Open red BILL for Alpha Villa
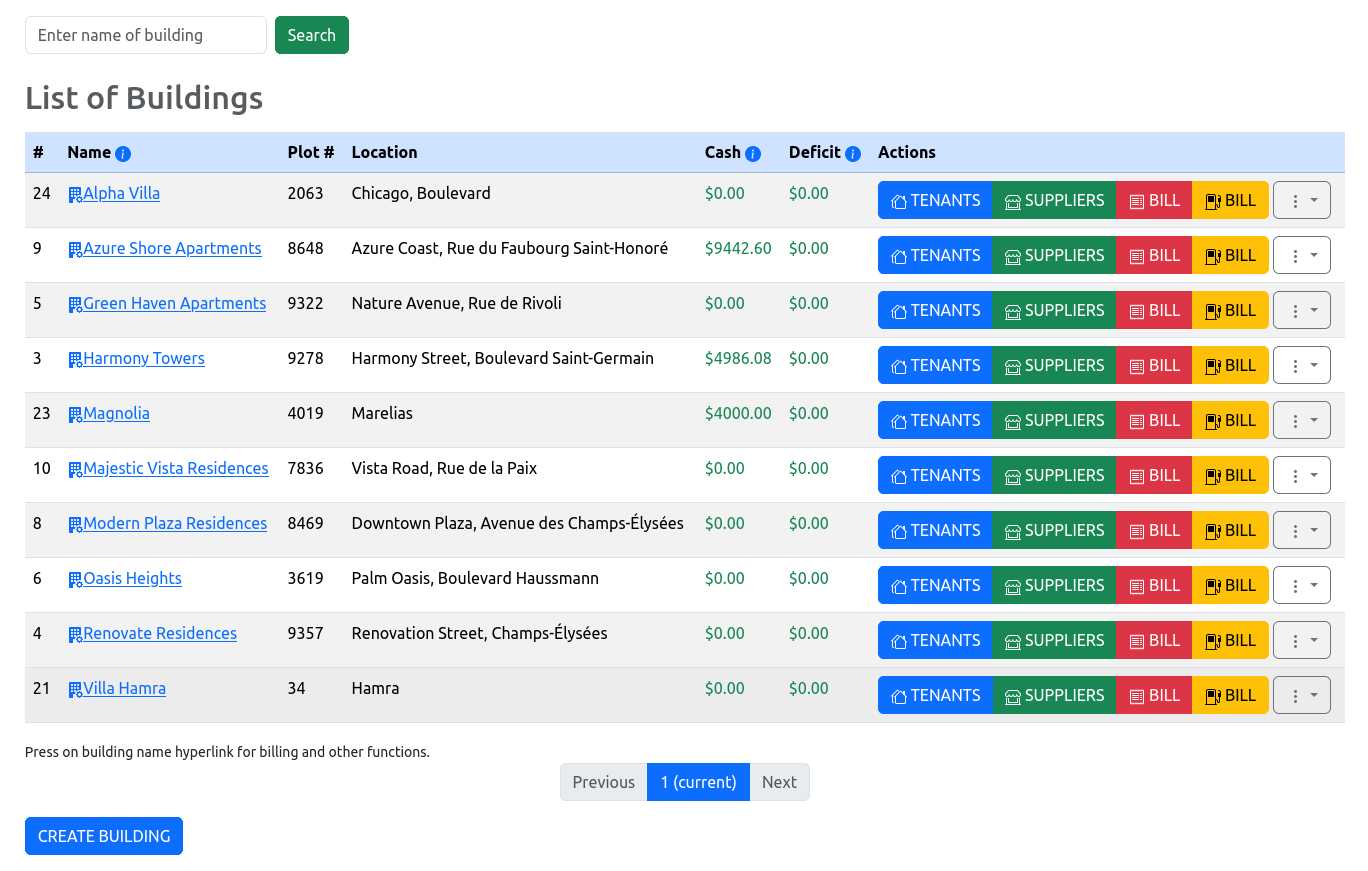This screenshot has width=1368, height=871. 1154,200
